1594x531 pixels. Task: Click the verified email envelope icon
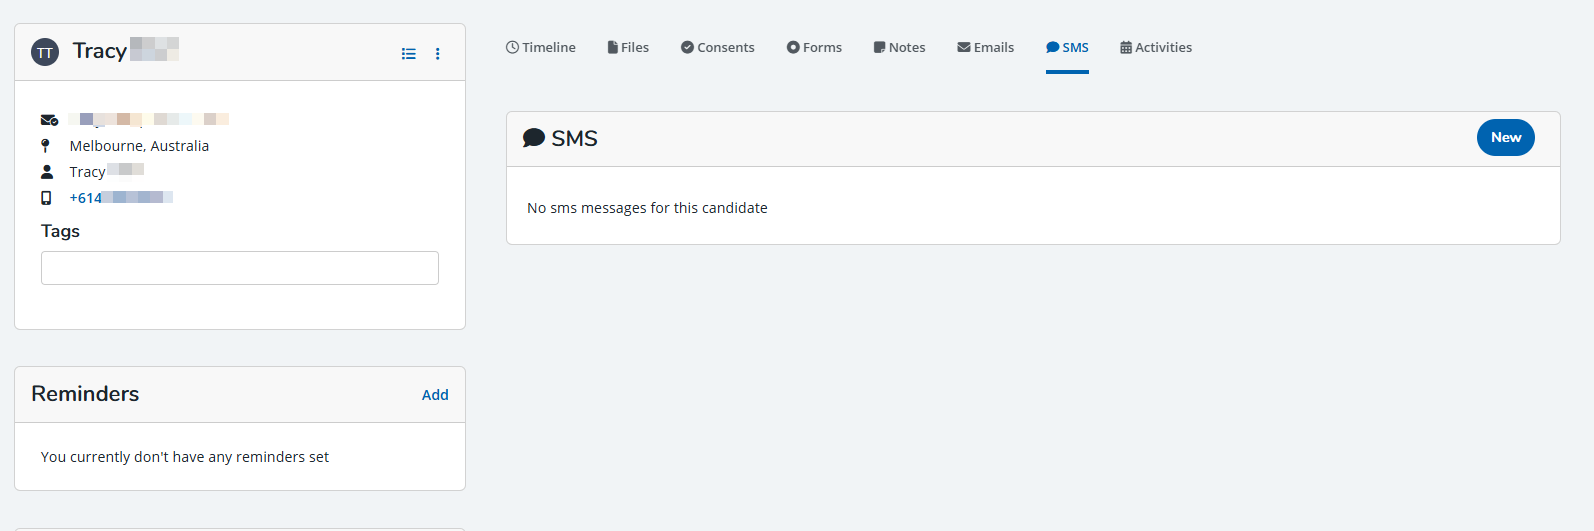coord(48,120)
